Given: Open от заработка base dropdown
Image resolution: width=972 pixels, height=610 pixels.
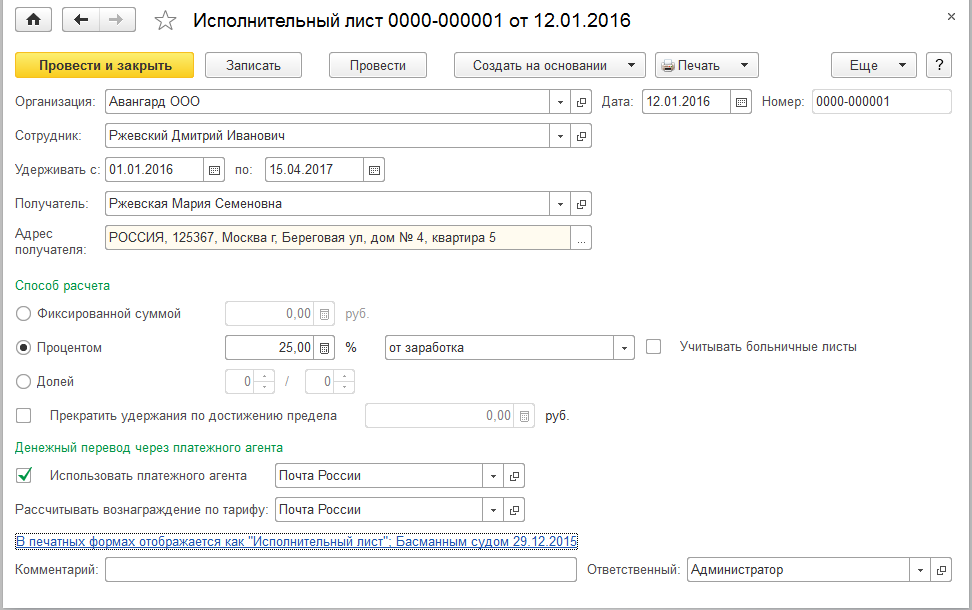Looking at the screenshot, I should pos(624,348).
